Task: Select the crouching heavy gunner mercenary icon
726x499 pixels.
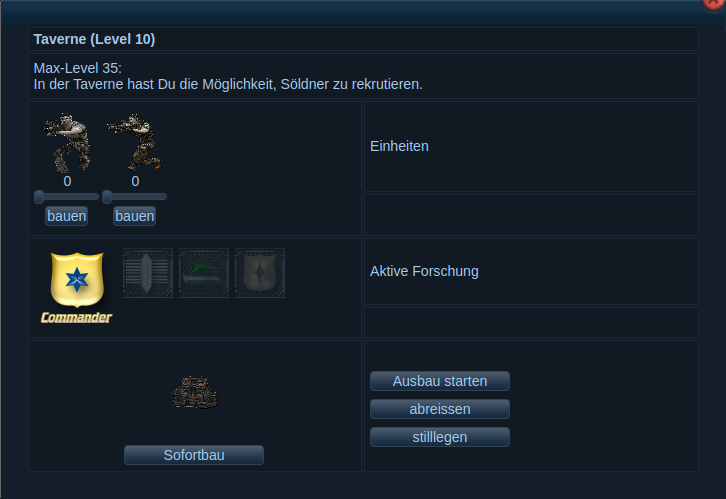Action: click(x=67, y=142)
